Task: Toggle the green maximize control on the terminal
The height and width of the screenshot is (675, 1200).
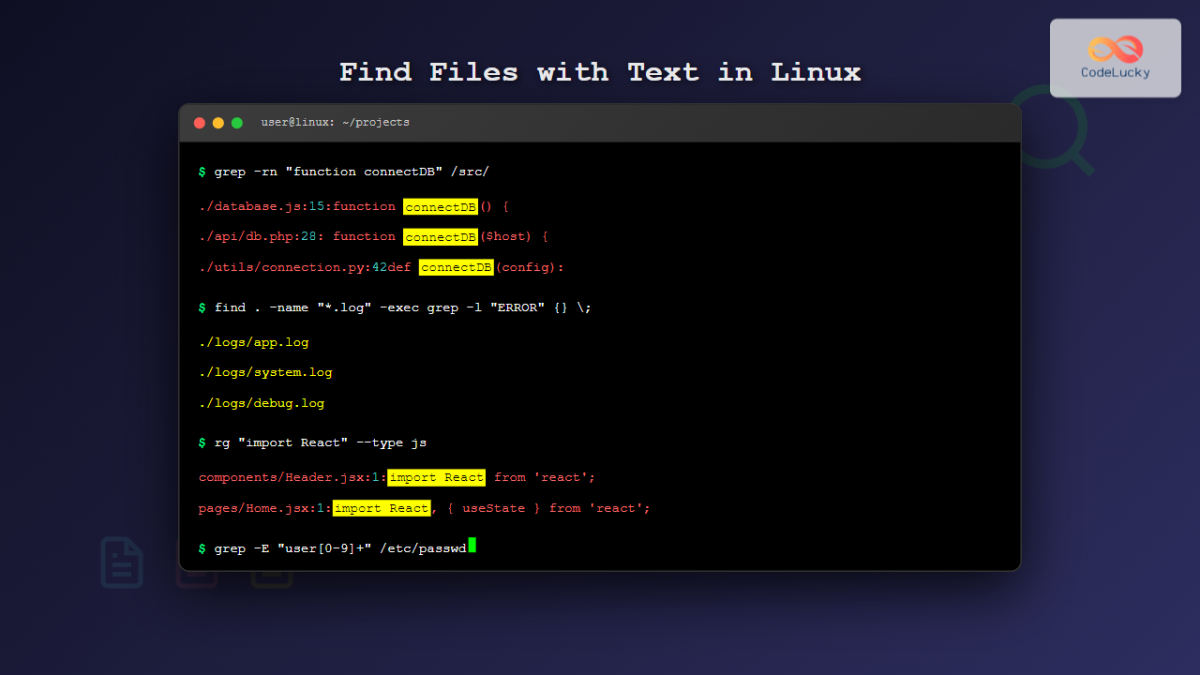Action: point(236,122)
